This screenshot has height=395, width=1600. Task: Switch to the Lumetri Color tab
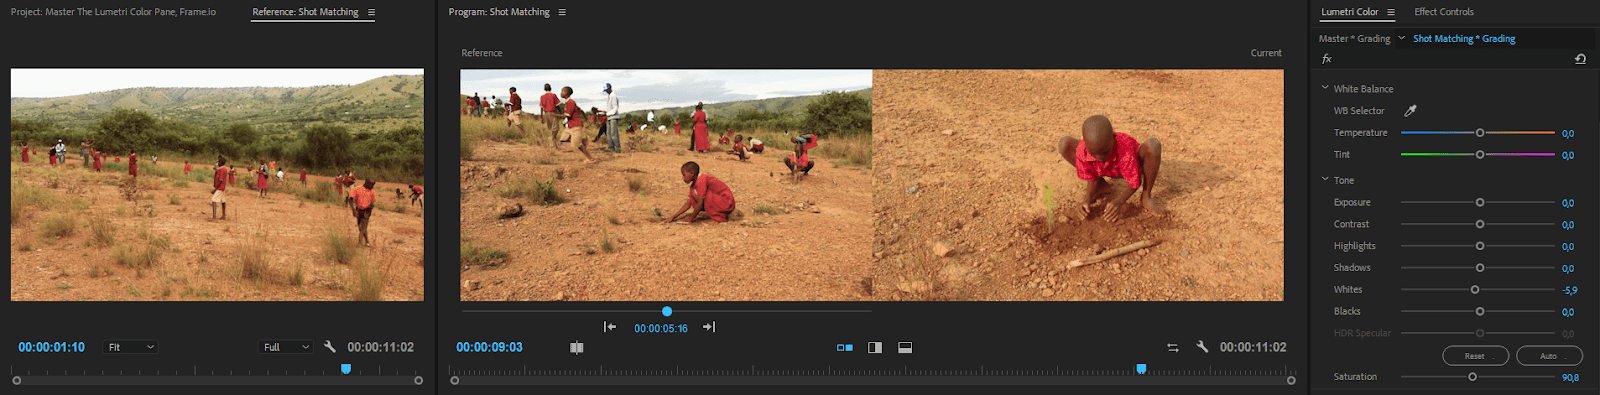click(x=1349, y=12)
